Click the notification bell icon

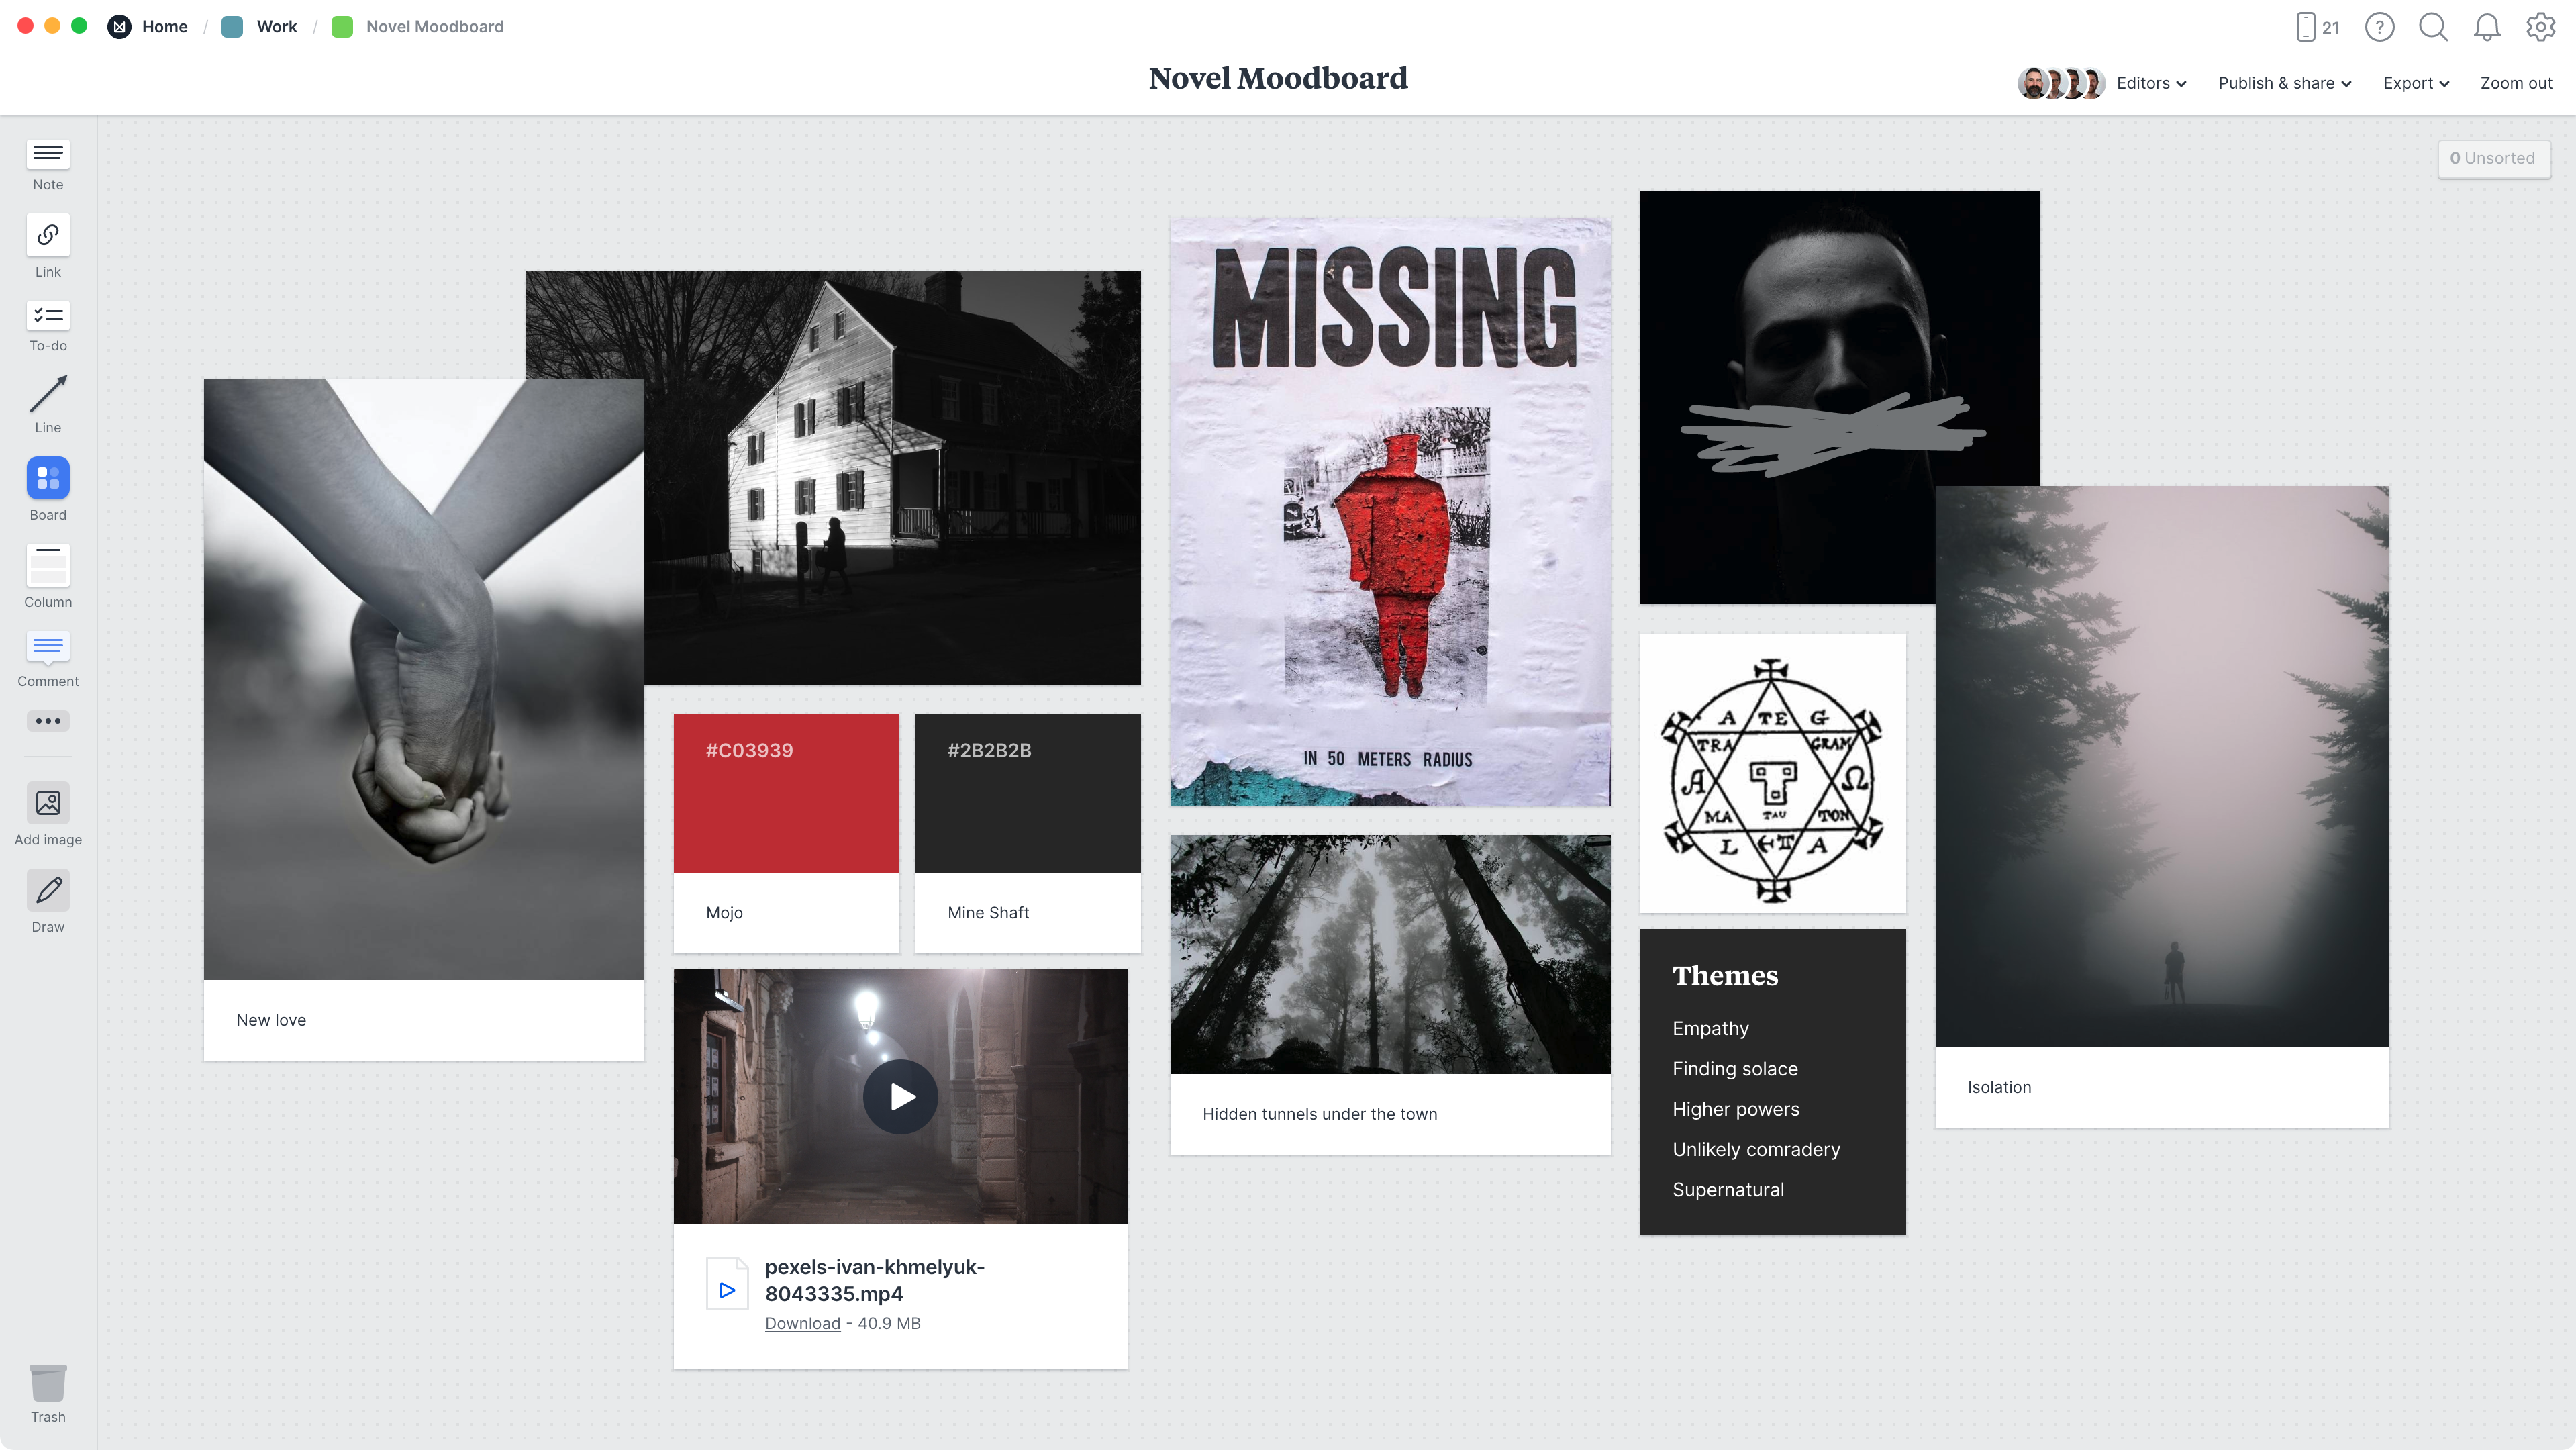[x=2487, y=27]
